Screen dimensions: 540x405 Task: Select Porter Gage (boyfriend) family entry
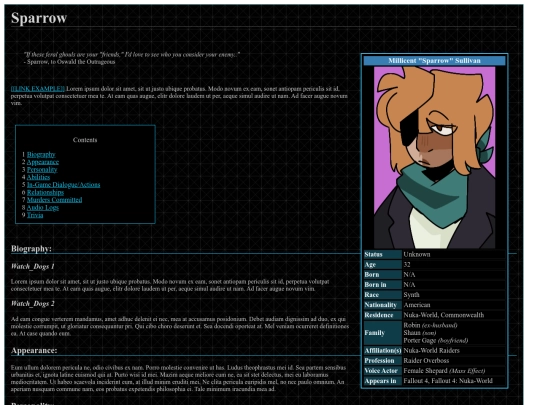point(436,340)
